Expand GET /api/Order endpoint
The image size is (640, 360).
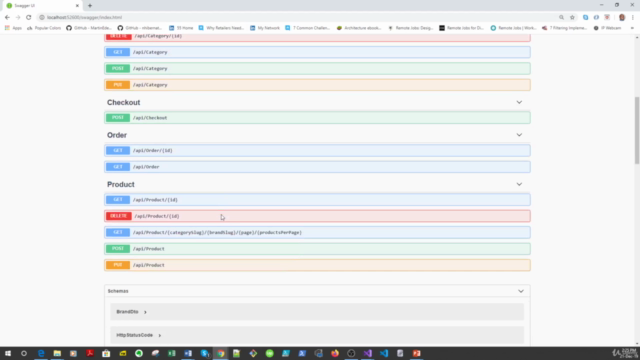[x=317, y=167]
